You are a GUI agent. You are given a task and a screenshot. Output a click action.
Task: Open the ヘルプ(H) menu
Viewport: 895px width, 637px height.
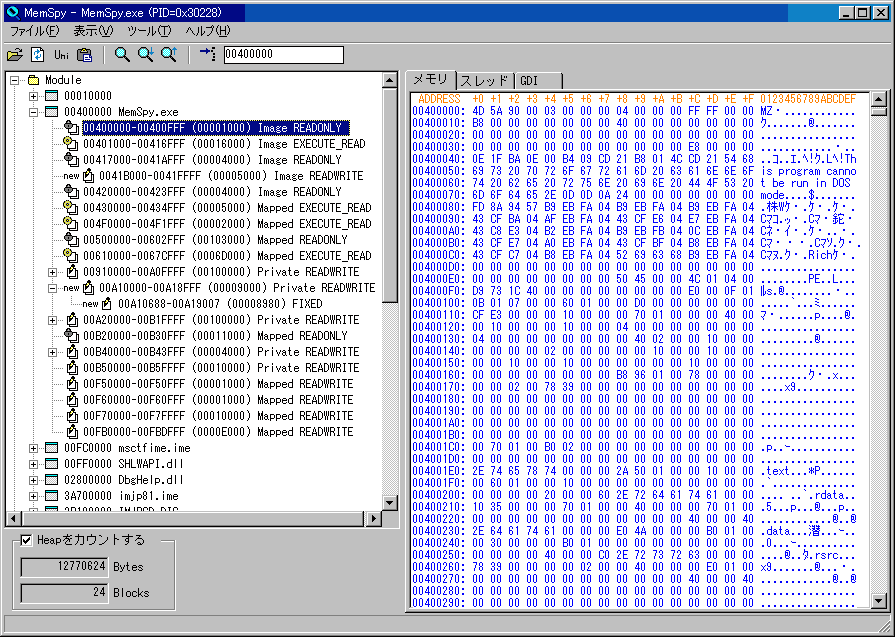(x=208, y=31)
